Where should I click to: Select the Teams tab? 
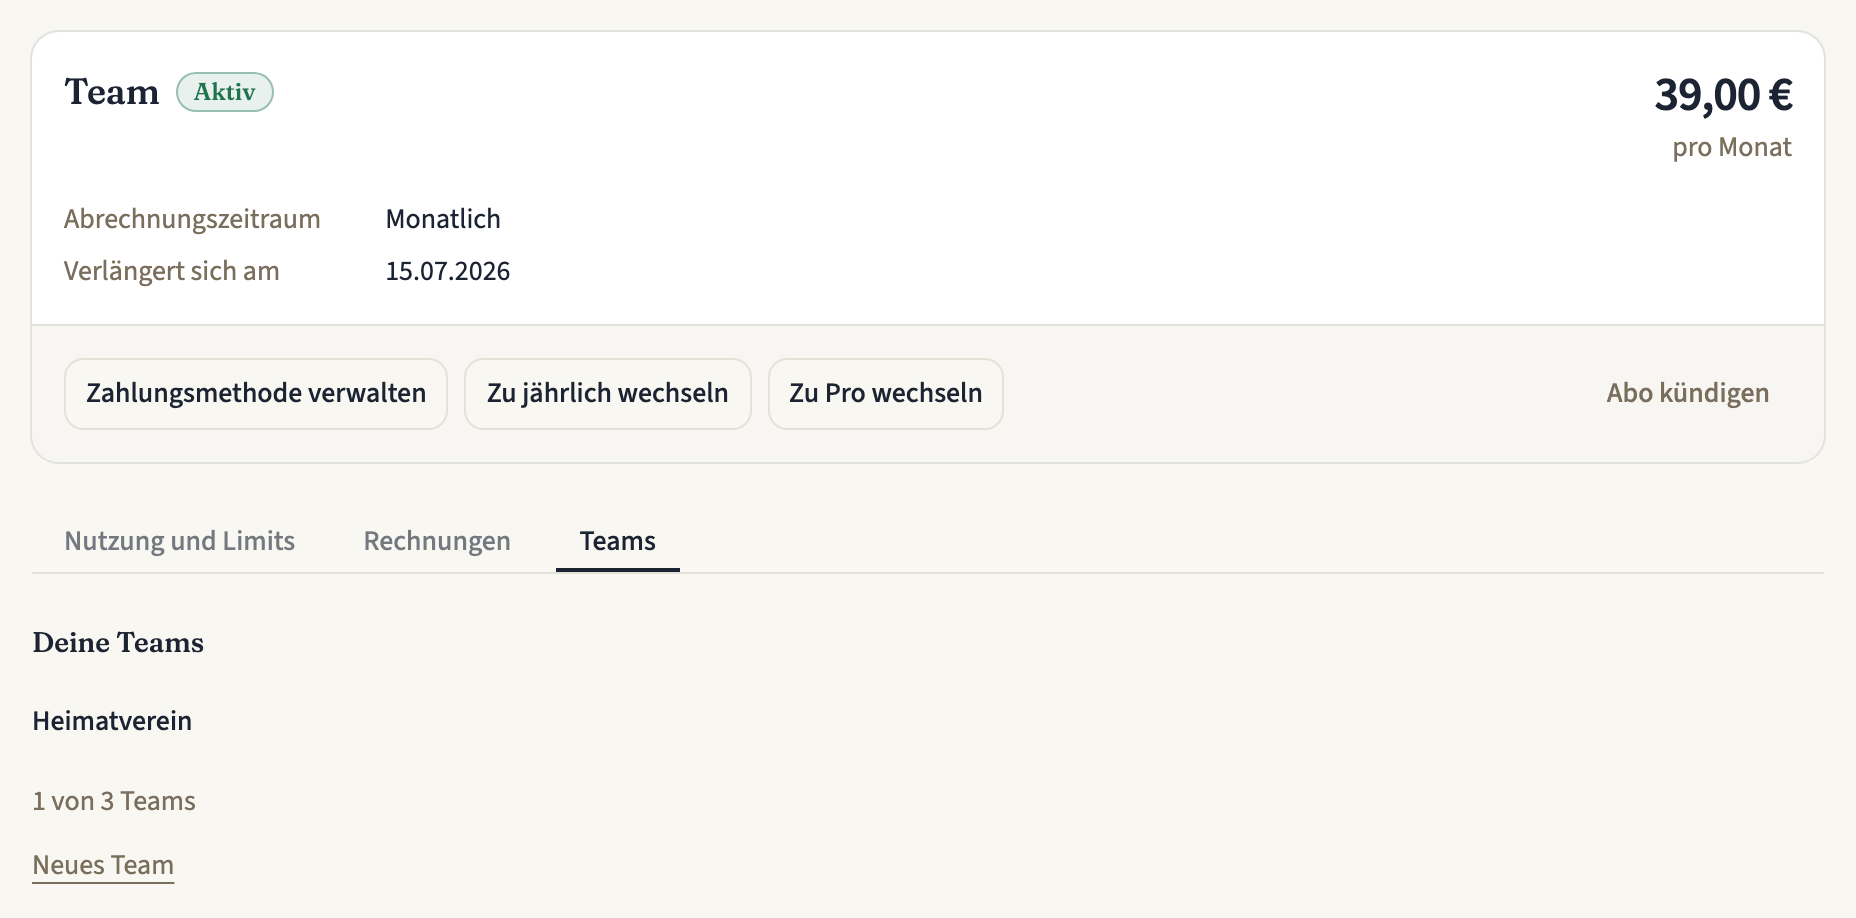[x=618, y=541]
